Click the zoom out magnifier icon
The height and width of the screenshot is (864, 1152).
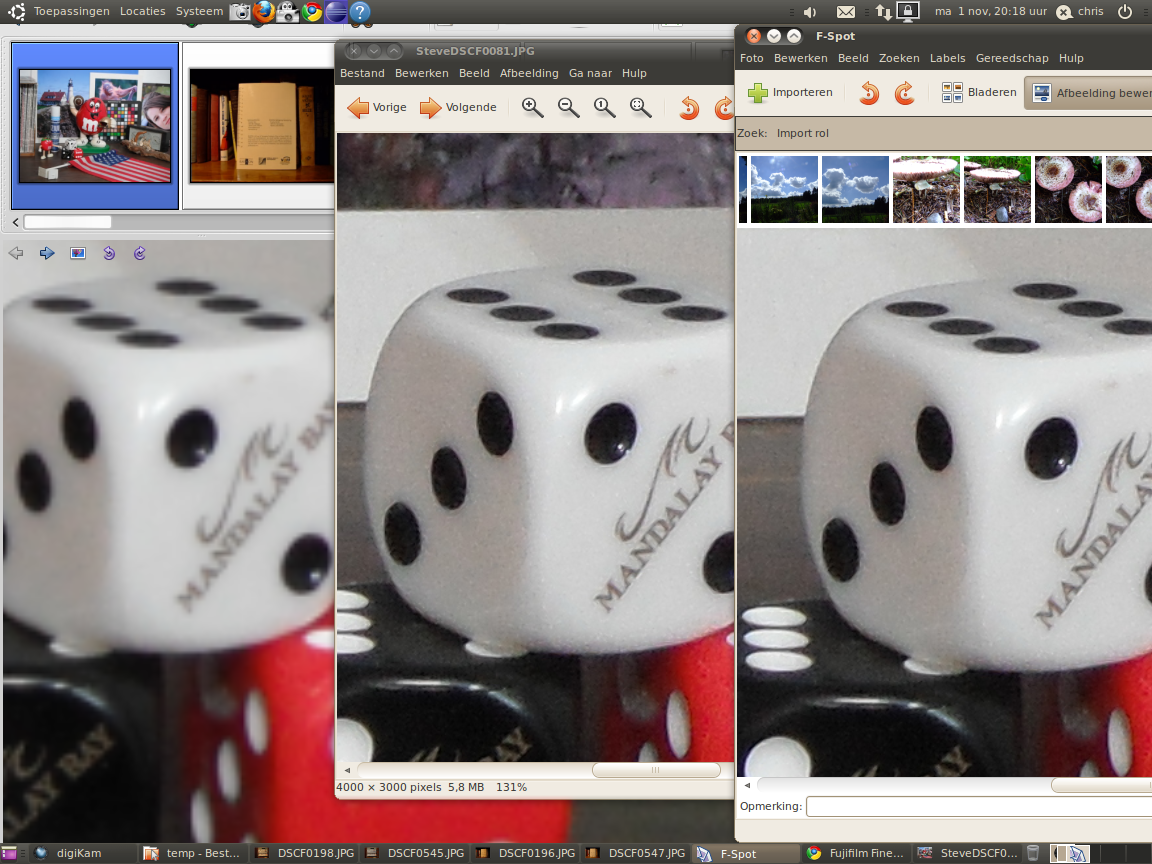(569, 107)
